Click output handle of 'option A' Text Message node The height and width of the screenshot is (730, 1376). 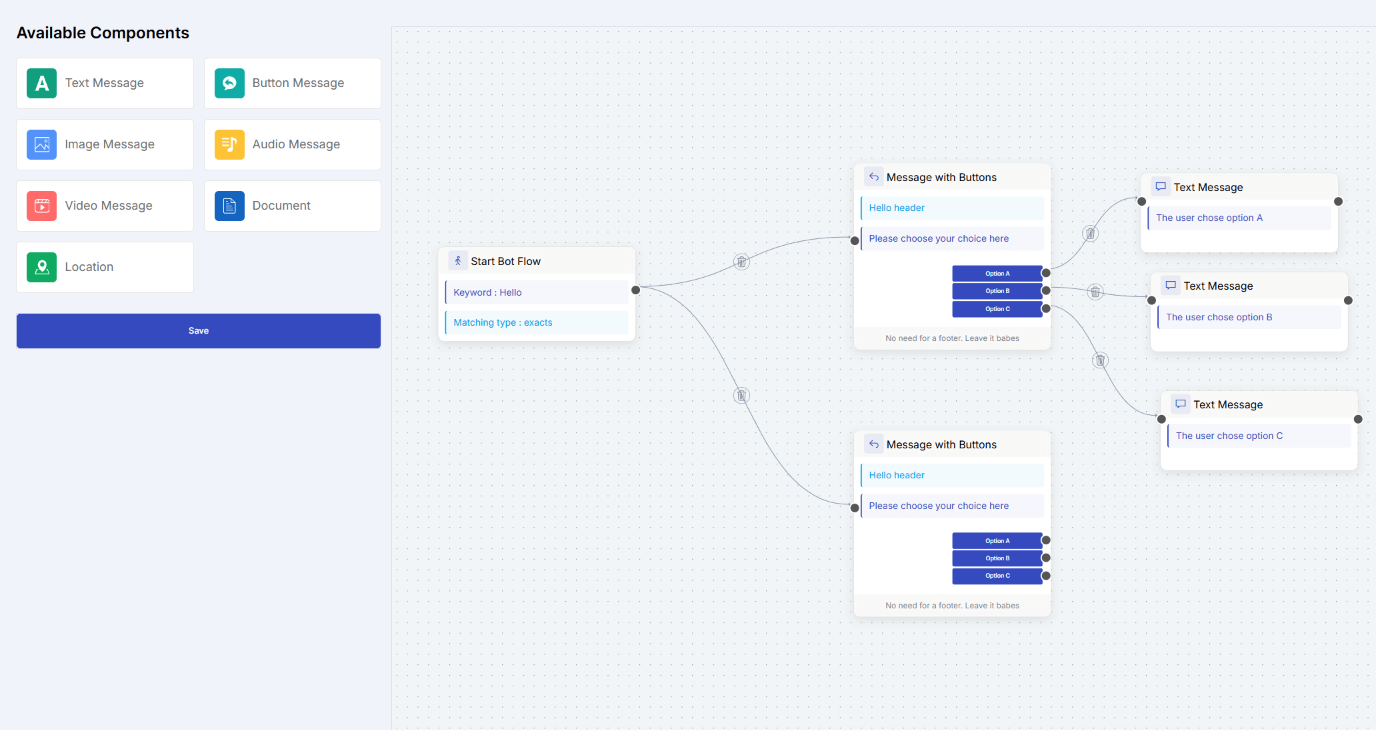point(1338,201)
